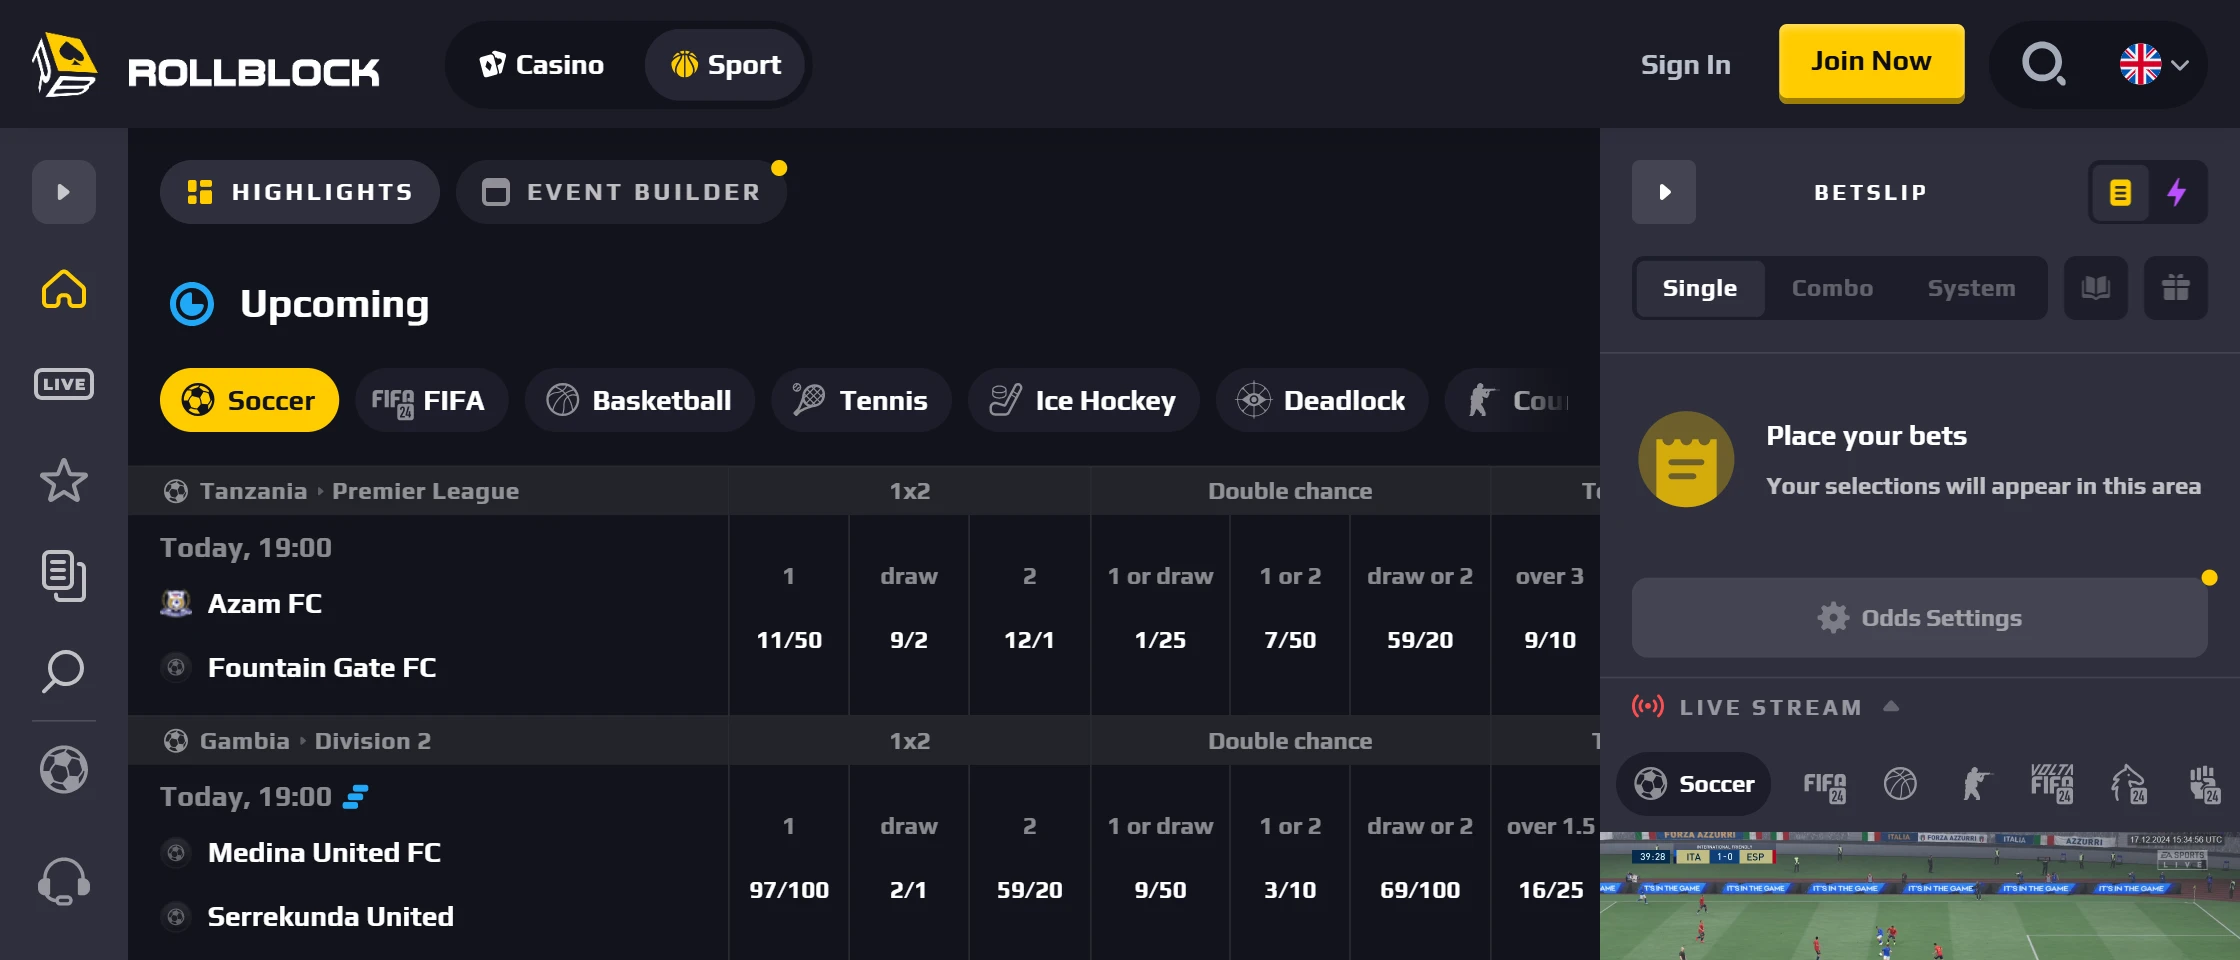Expand the left sidebar menu
2240x960 pixels.
click(x=63, y=192)
